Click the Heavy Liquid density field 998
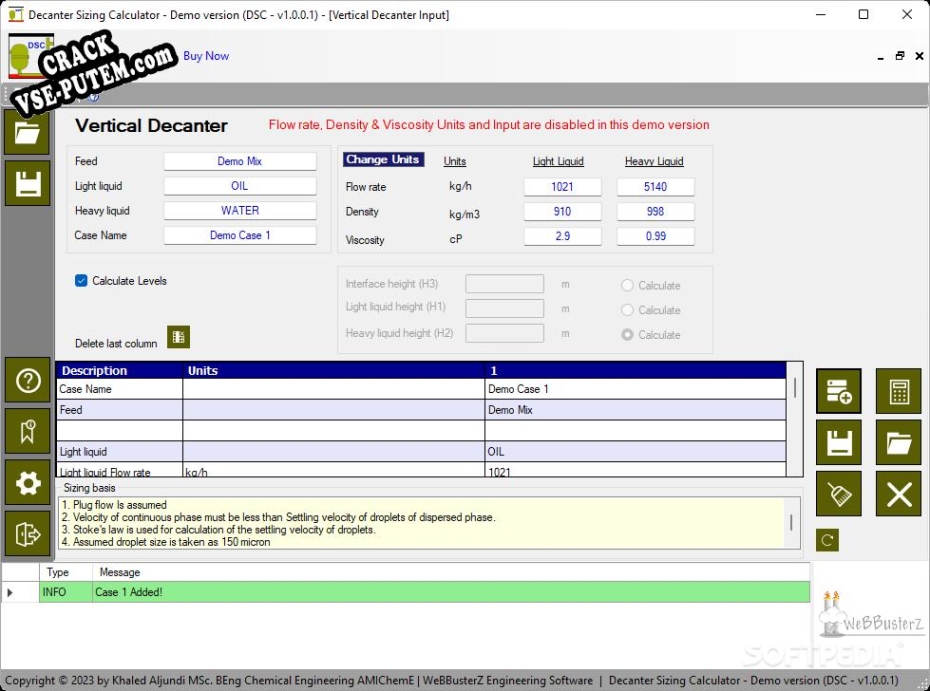 point(655,212)
